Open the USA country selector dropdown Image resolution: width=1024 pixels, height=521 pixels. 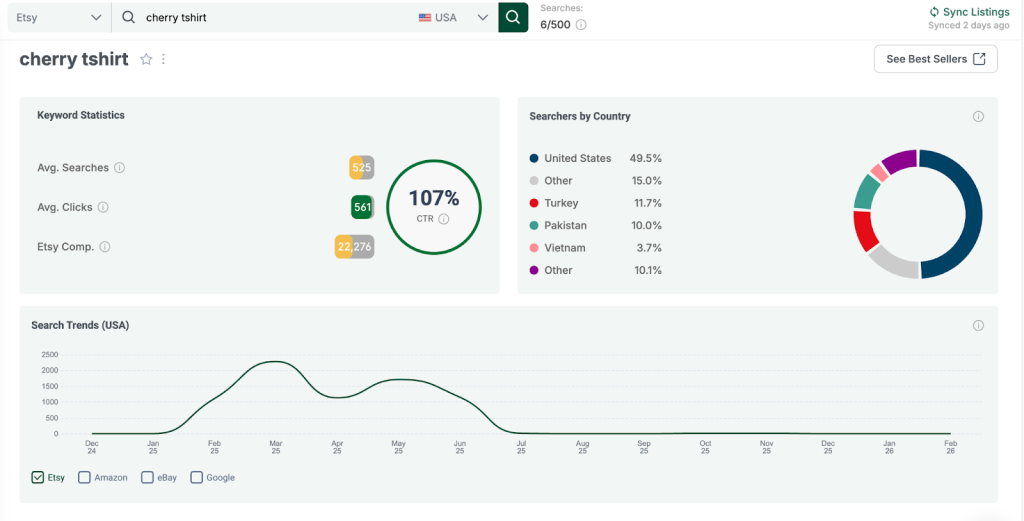point(453,17)
